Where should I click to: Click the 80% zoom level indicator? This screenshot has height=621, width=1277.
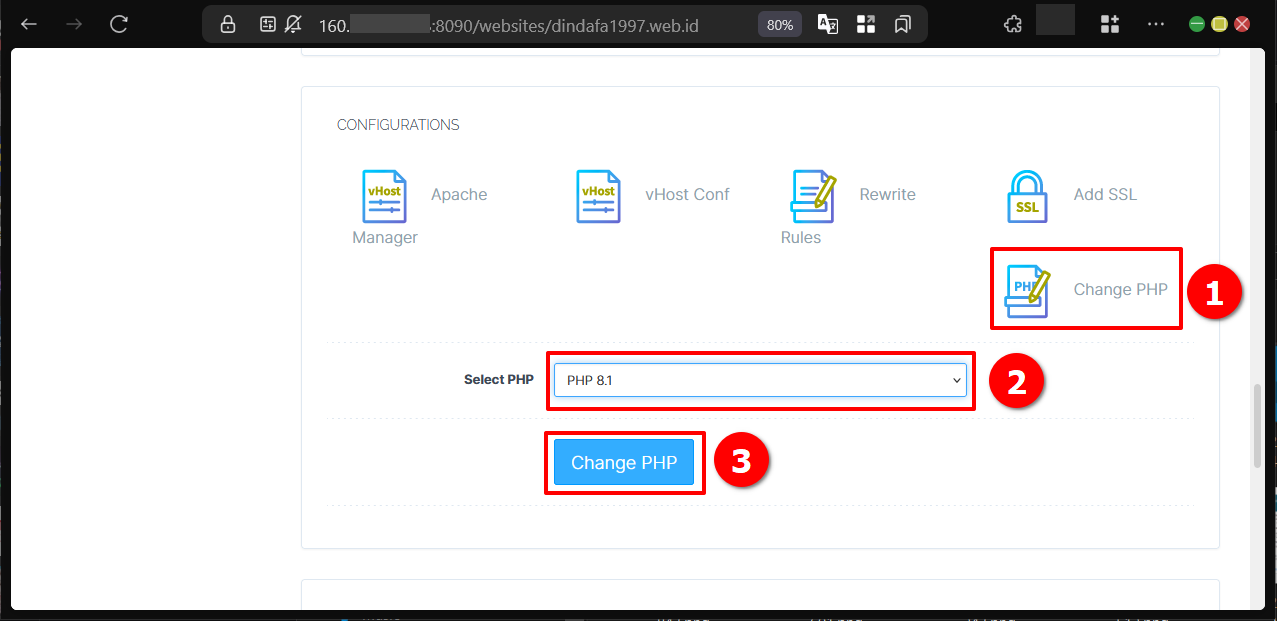(x=779, y=24)
